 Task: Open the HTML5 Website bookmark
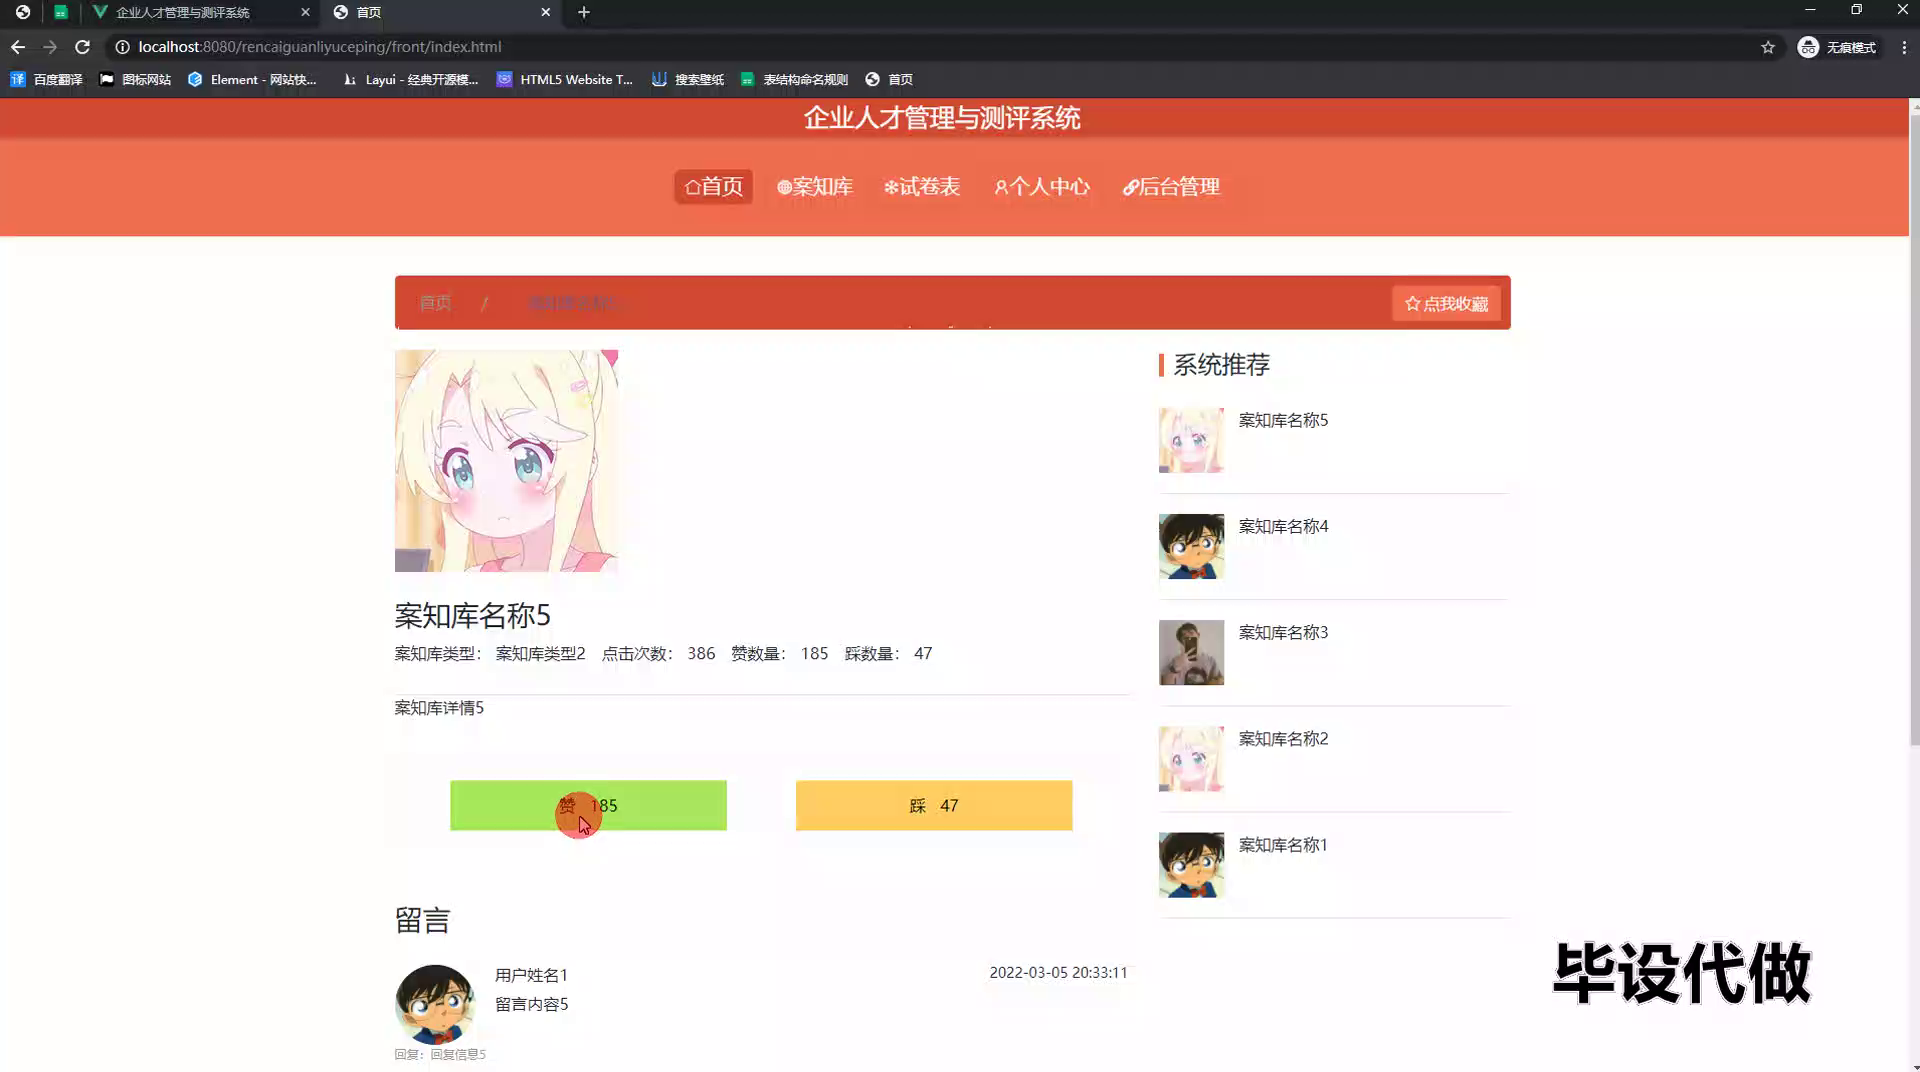click(x=565, y=79)
